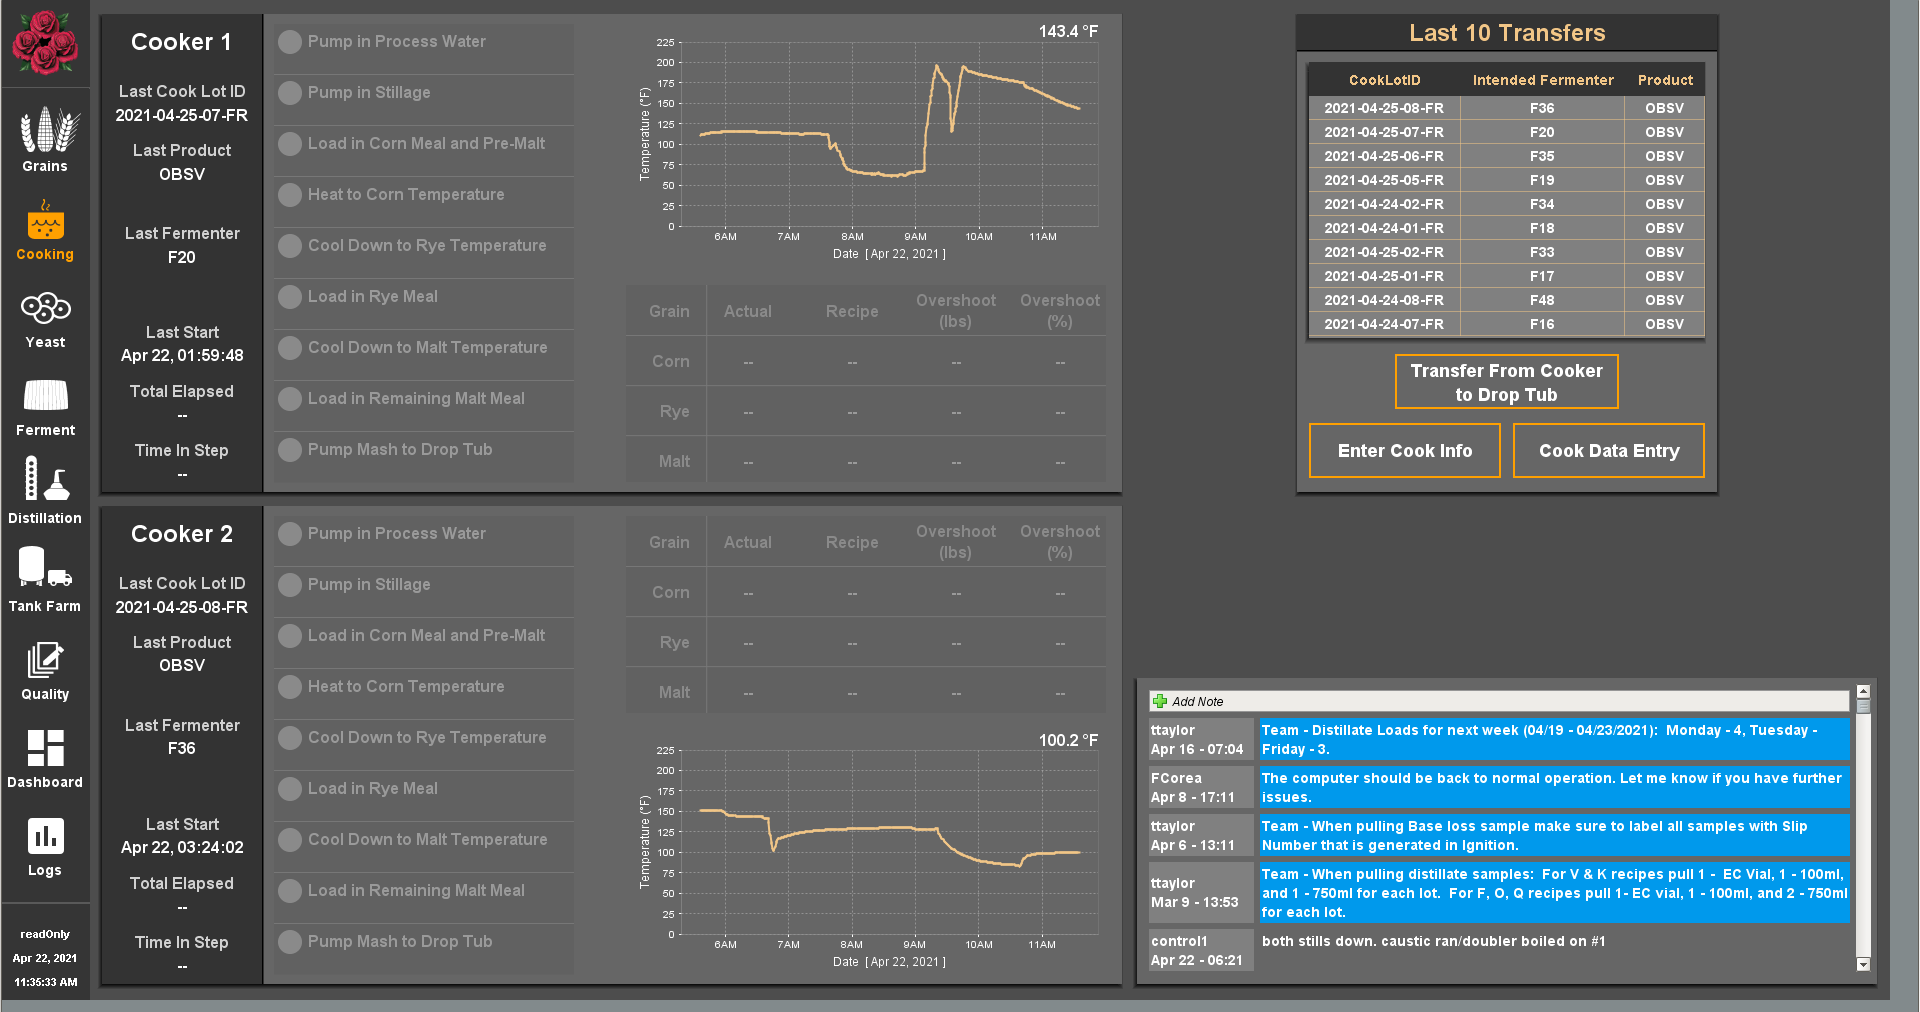Click notes scrollbar down arrow
Image resolution: width=1920 pixels, height=1012 pixels.
tap(1863, 964)
